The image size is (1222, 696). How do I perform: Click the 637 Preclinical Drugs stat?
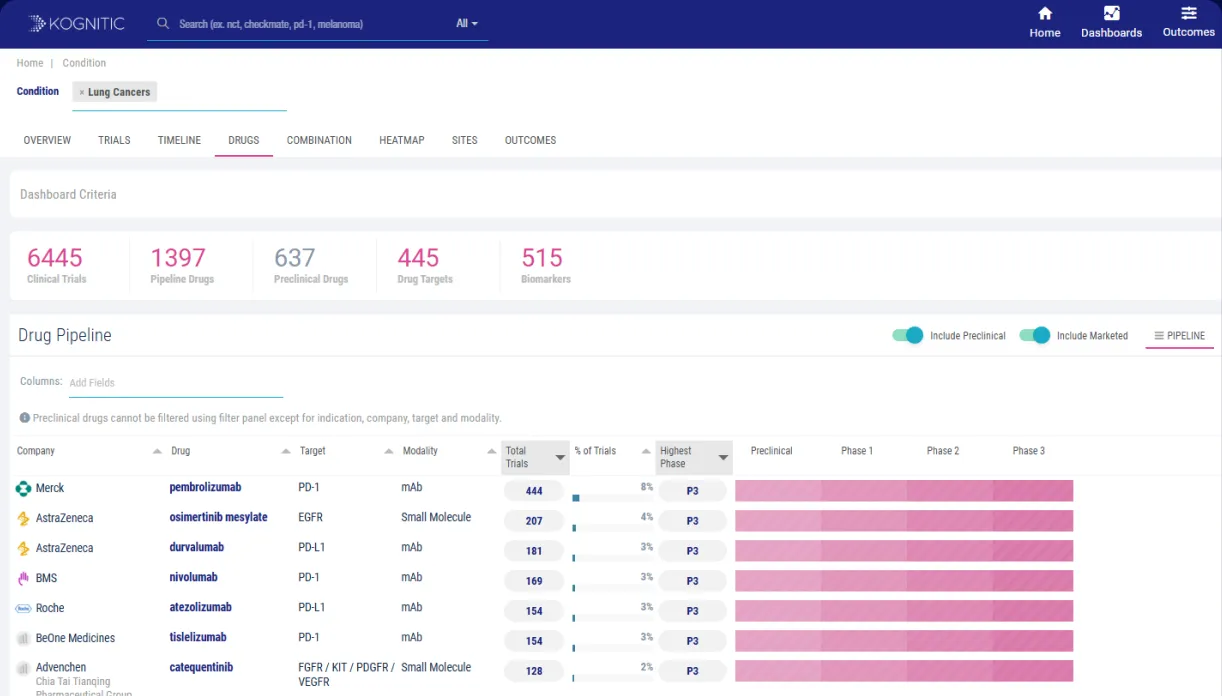(311, 266)
